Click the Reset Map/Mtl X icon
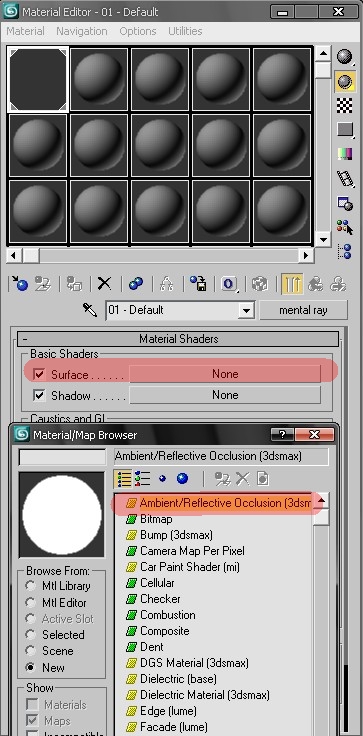This screenshot has height=736, width=363. [104, 284]
